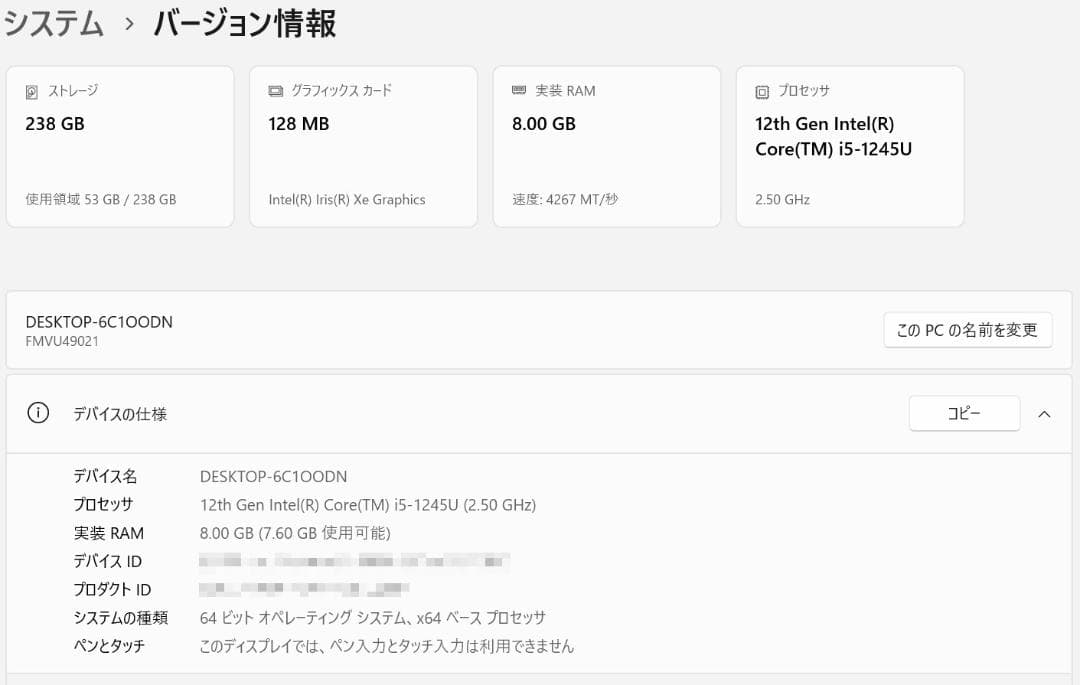Click the info icon beside デバイスの仕様

click(38, 413)
